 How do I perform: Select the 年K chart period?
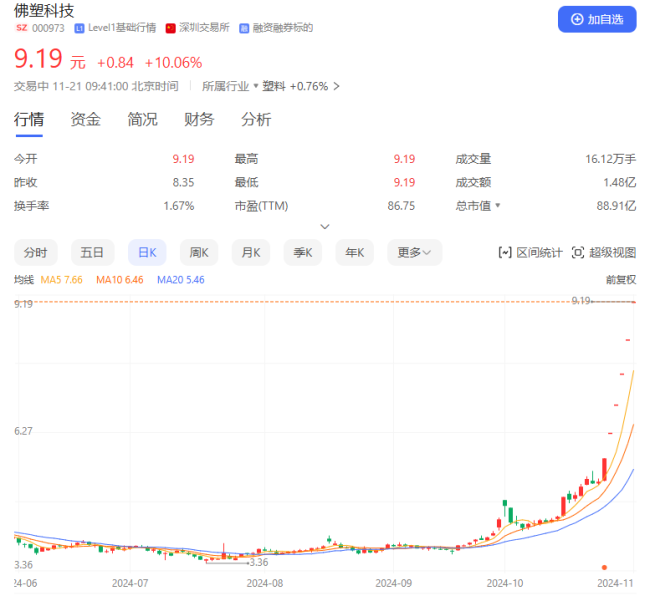[354, 252]
